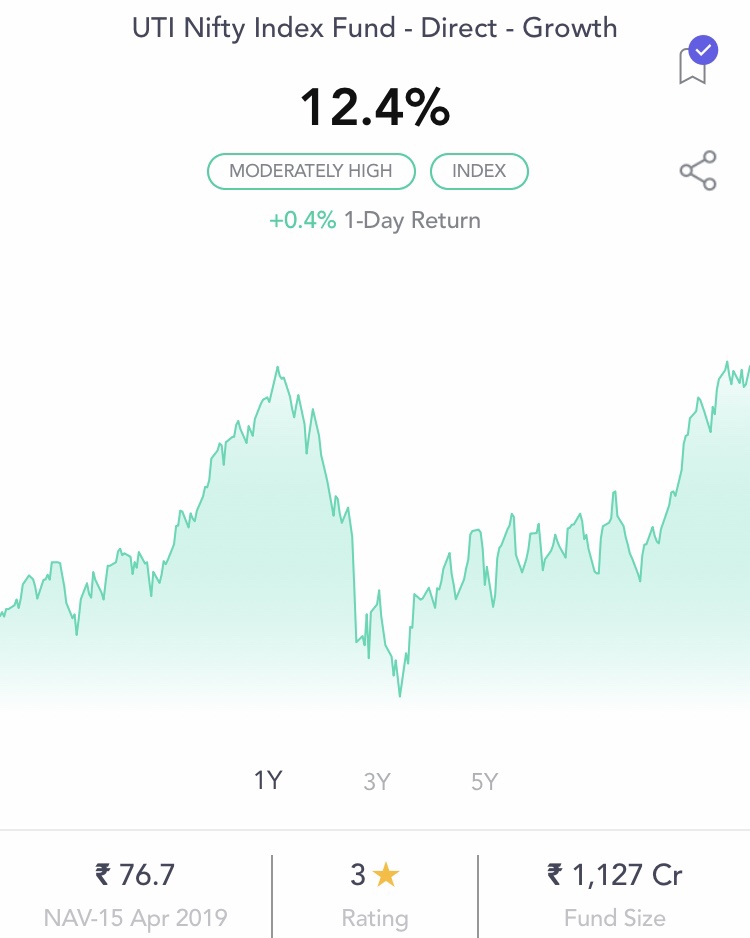750x938 pixels.
Task: Click the gold rating star icon
Action: pos(386,876)
